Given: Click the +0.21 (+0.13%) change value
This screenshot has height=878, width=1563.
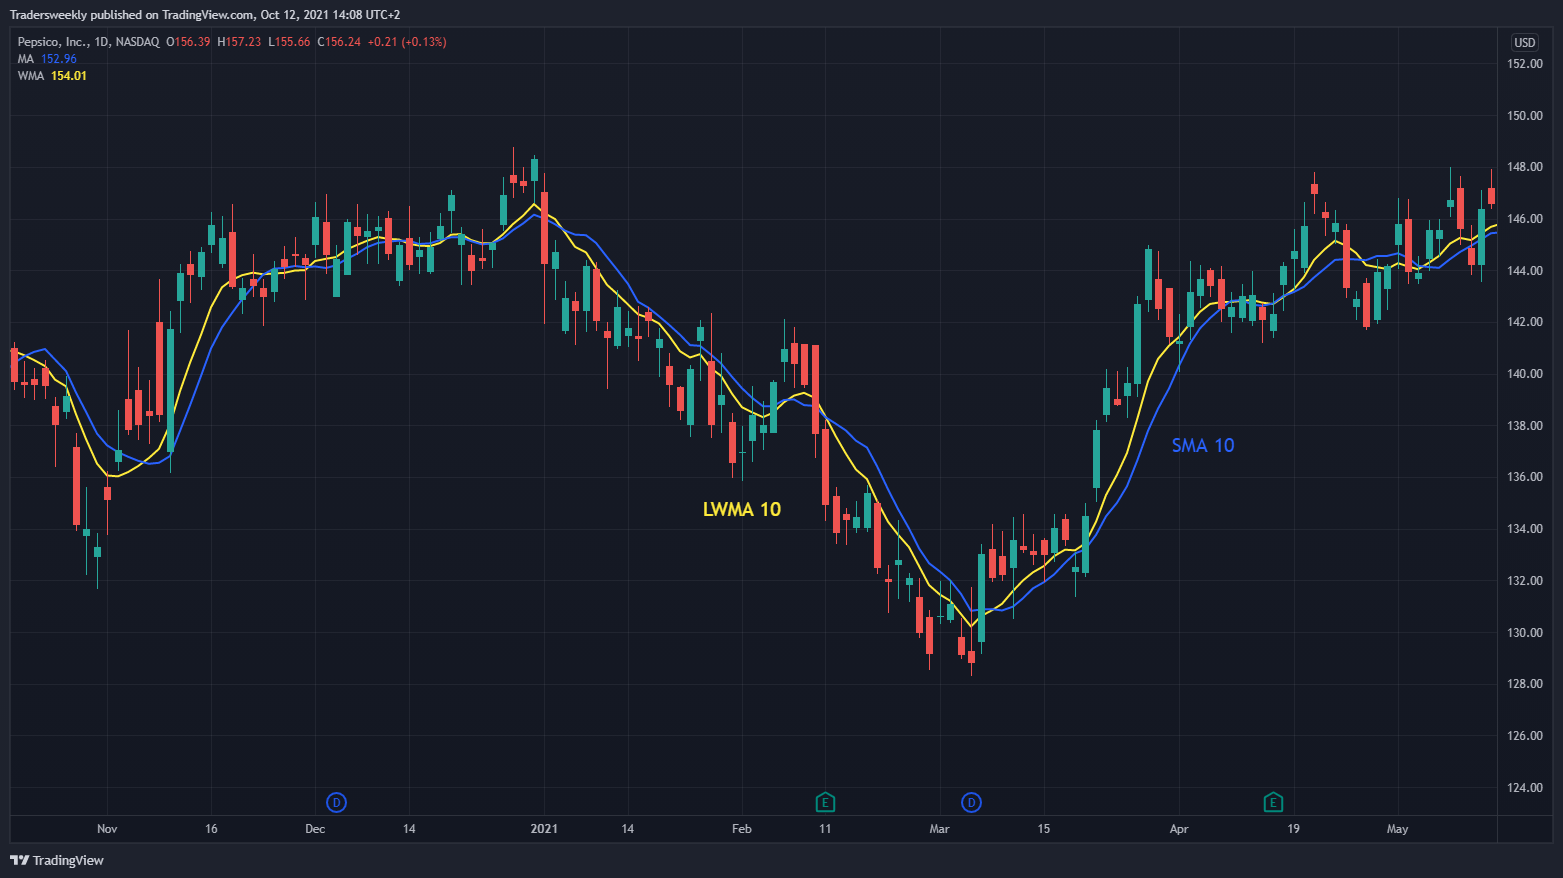Looking at the screenshot, I should click(407, 42).
